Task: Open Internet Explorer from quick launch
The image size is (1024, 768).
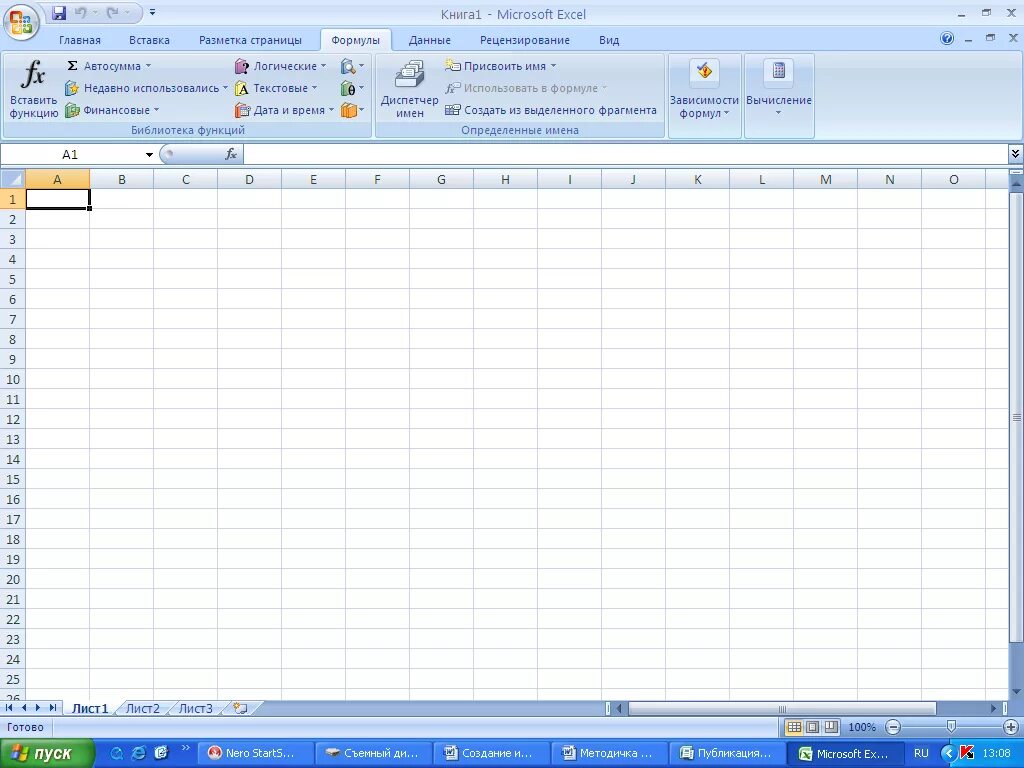Action: [138, 753]
